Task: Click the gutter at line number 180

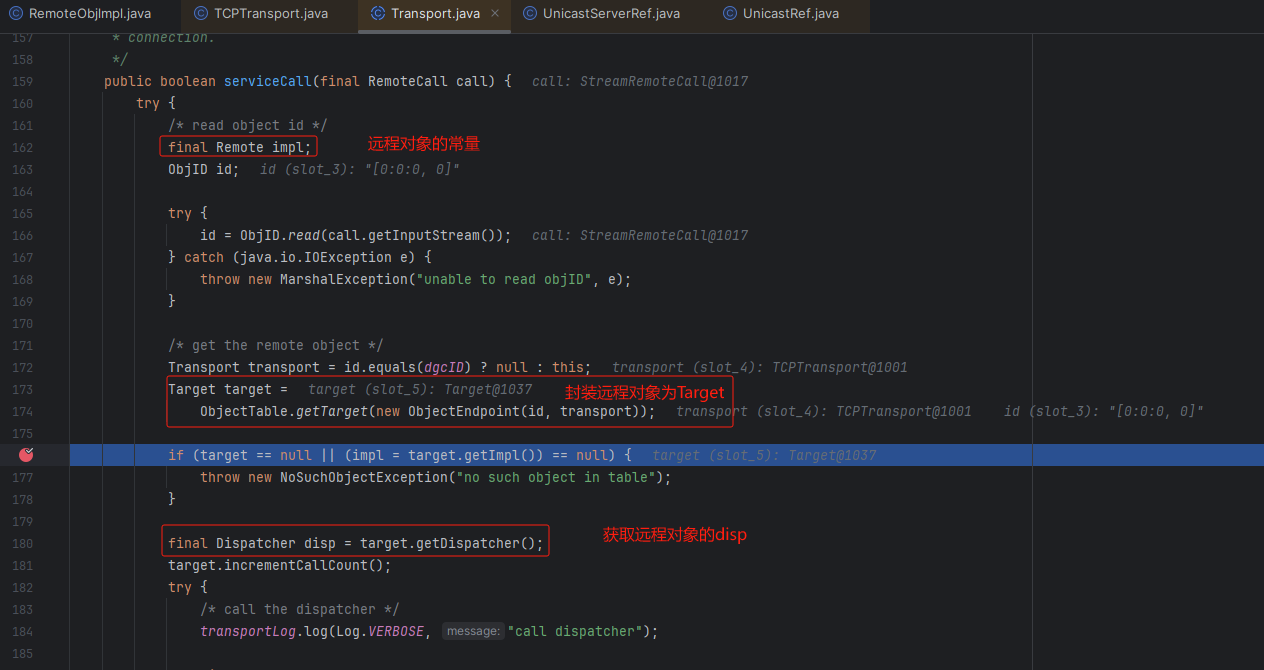Action: click(x=22, y=543)
